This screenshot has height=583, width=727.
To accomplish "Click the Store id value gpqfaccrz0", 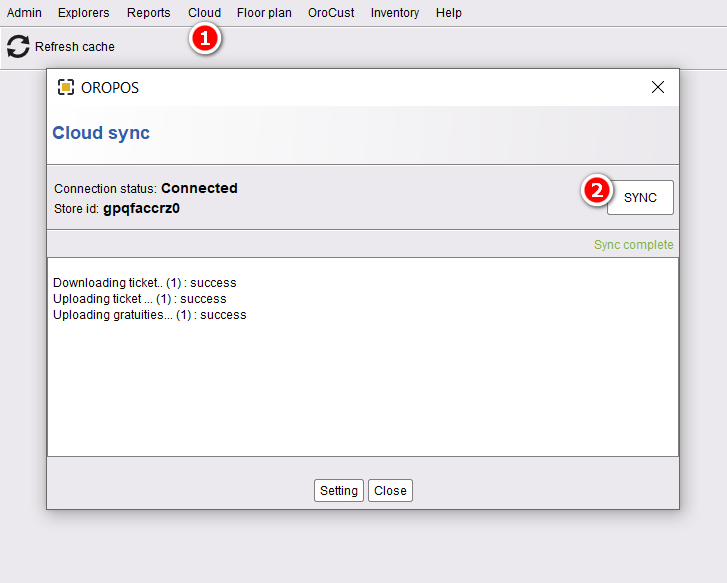I will click(x=141, y=209).
